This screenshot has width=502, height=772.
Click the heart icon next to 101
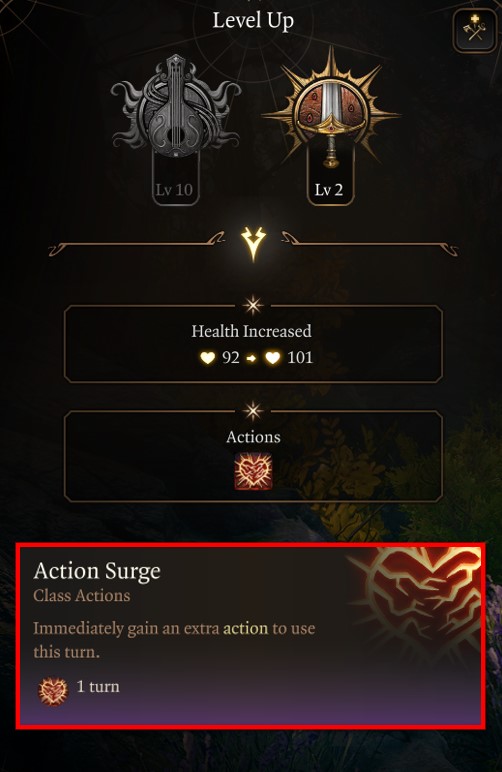(x=273, y=358)
